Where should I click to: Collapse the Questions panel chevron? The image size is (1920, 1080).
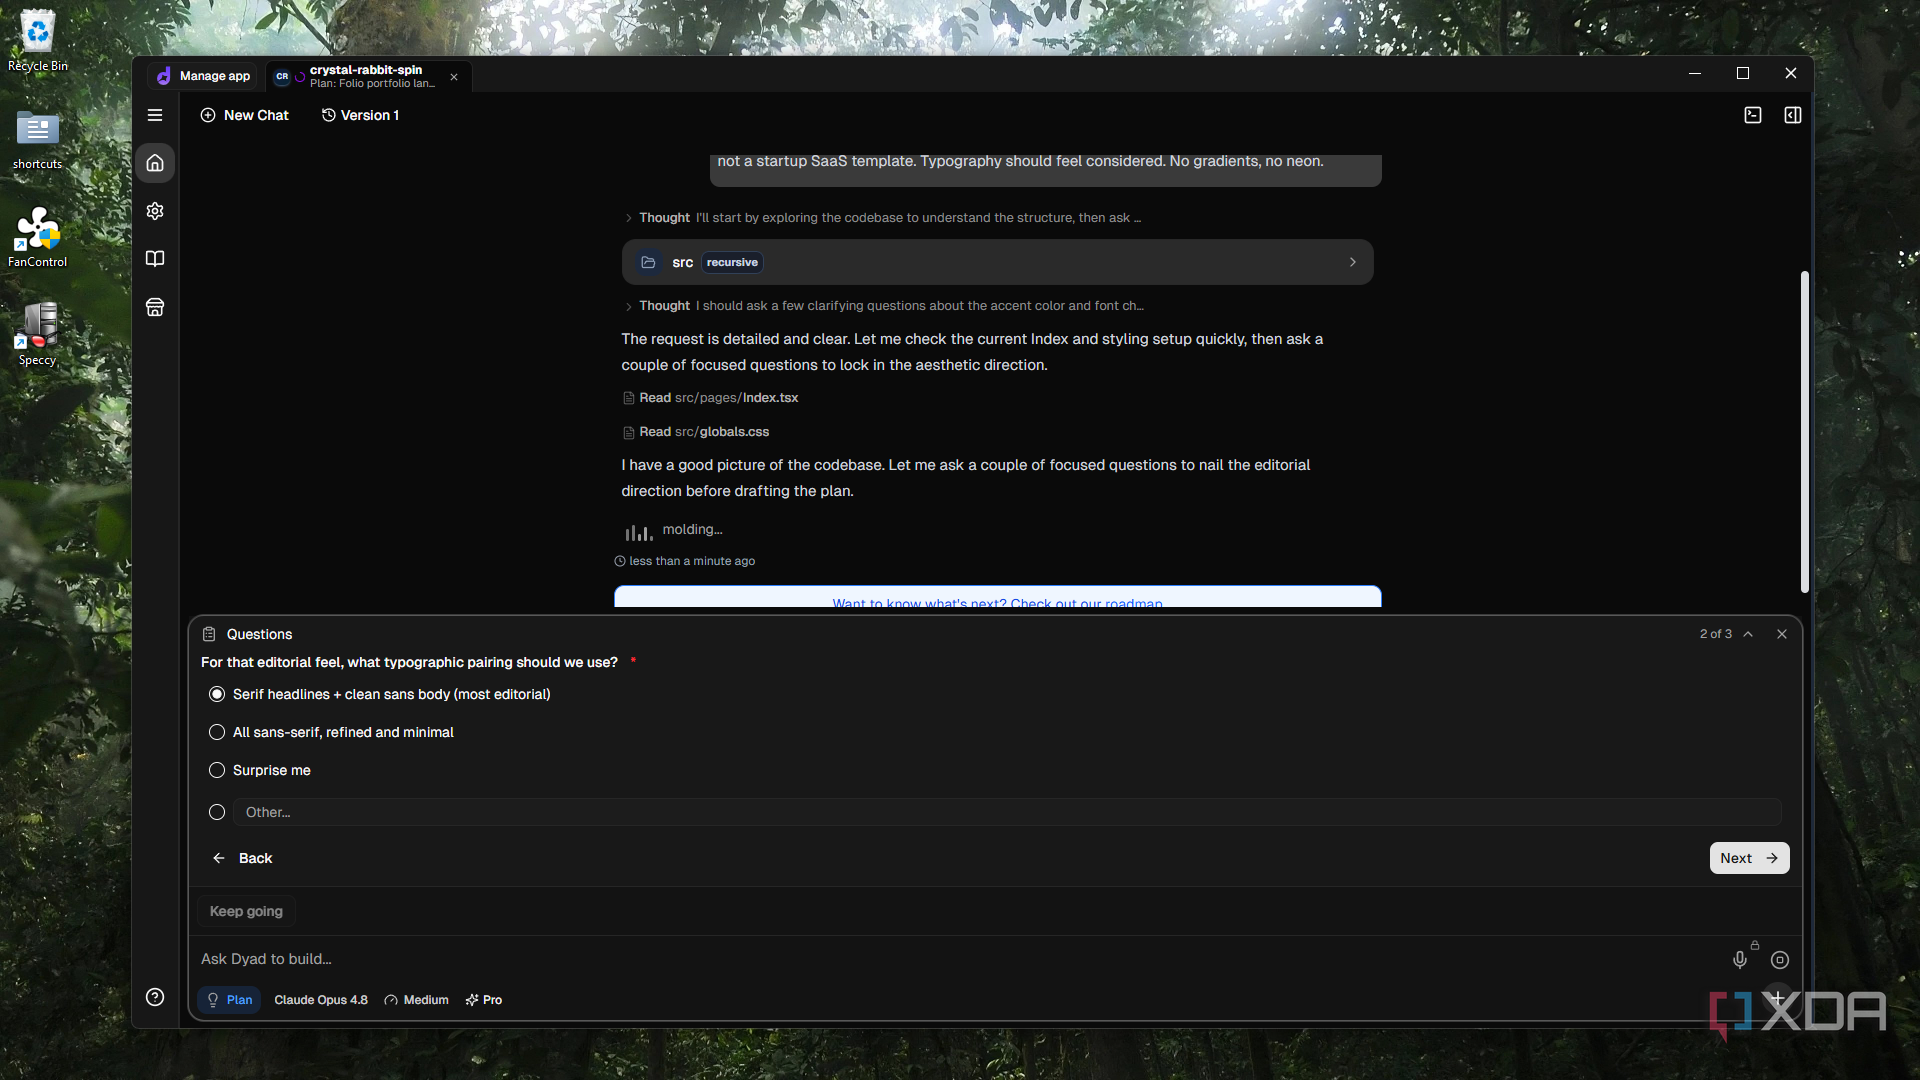[x=1748, y=634]
